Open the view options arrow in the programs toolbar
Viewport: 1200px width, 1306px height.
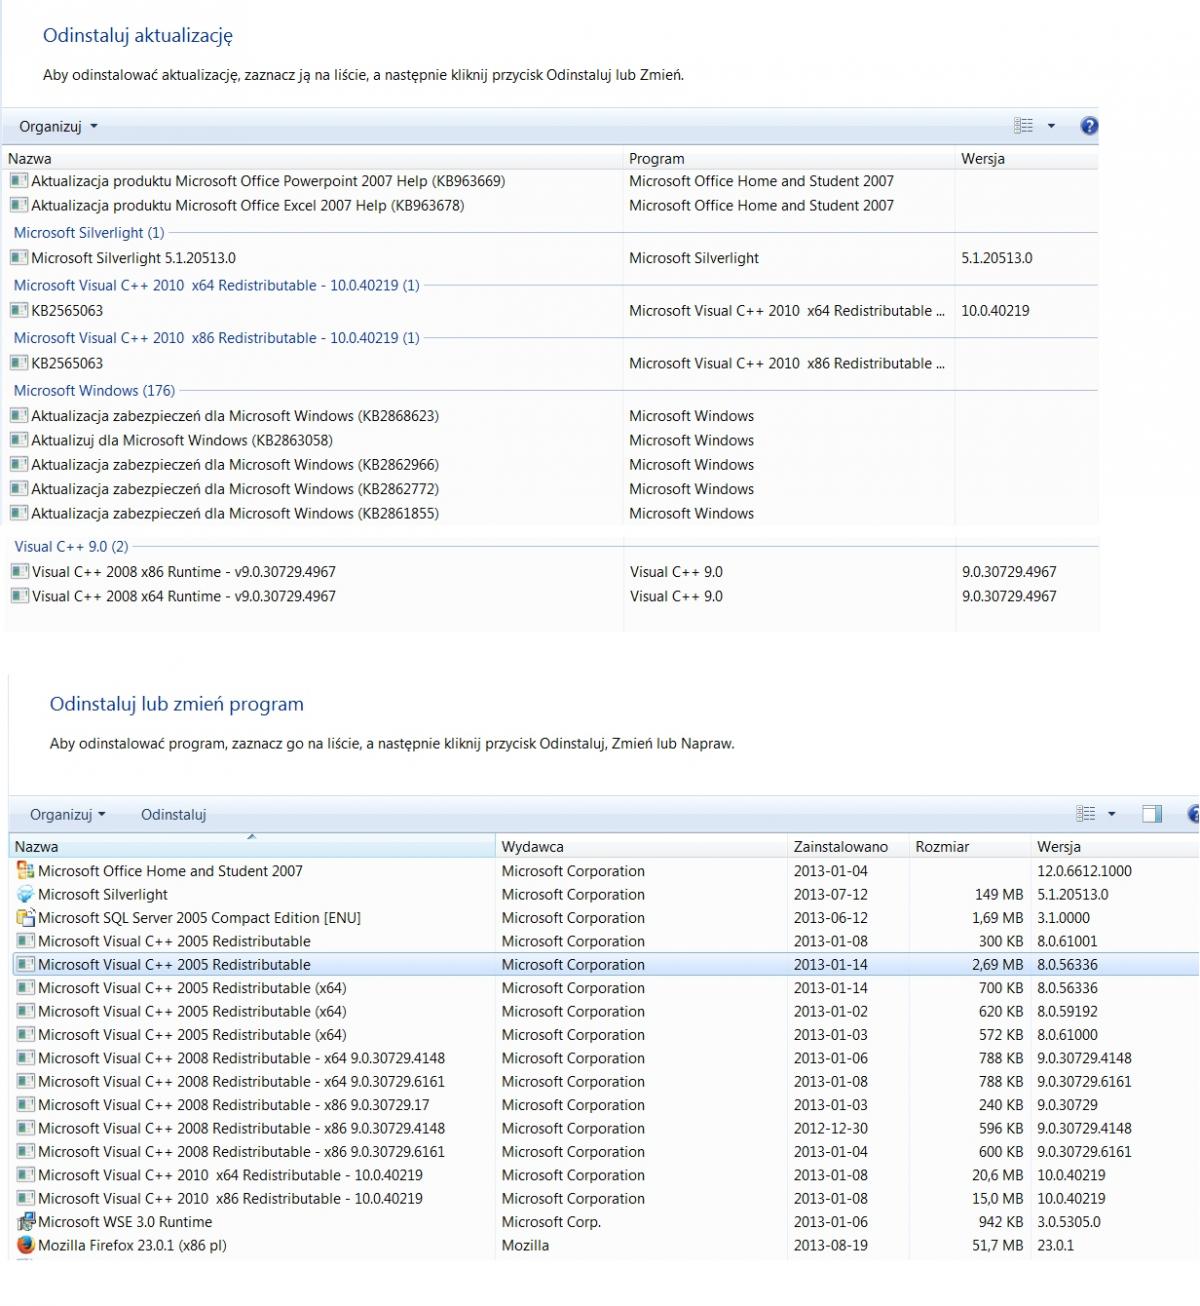[1111, 814]
